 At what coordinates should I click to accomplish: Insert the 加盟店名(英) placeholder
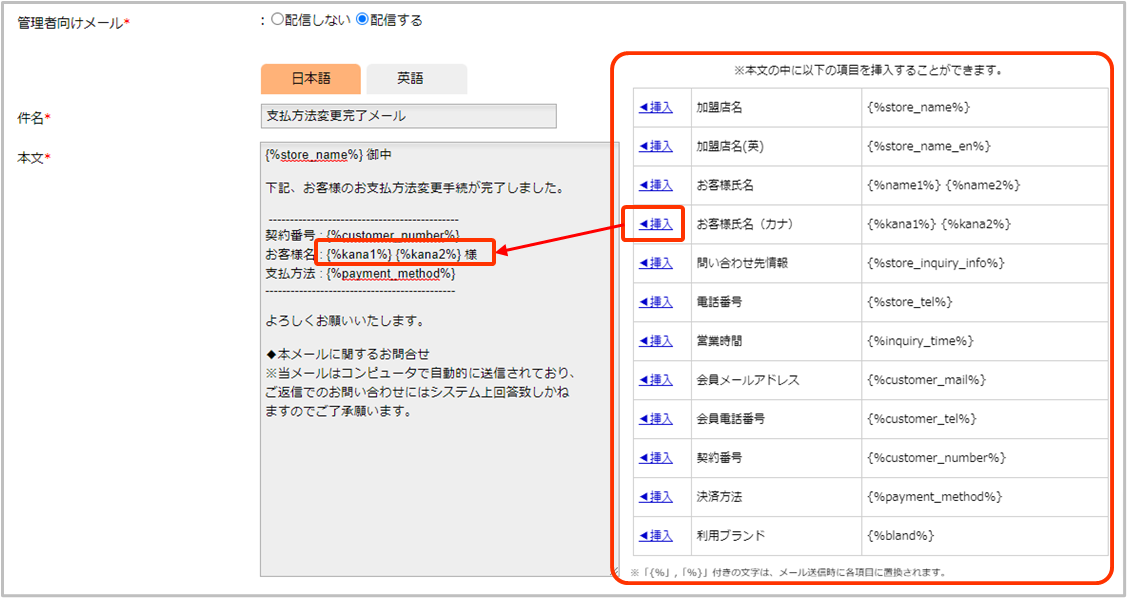(656, 146)
